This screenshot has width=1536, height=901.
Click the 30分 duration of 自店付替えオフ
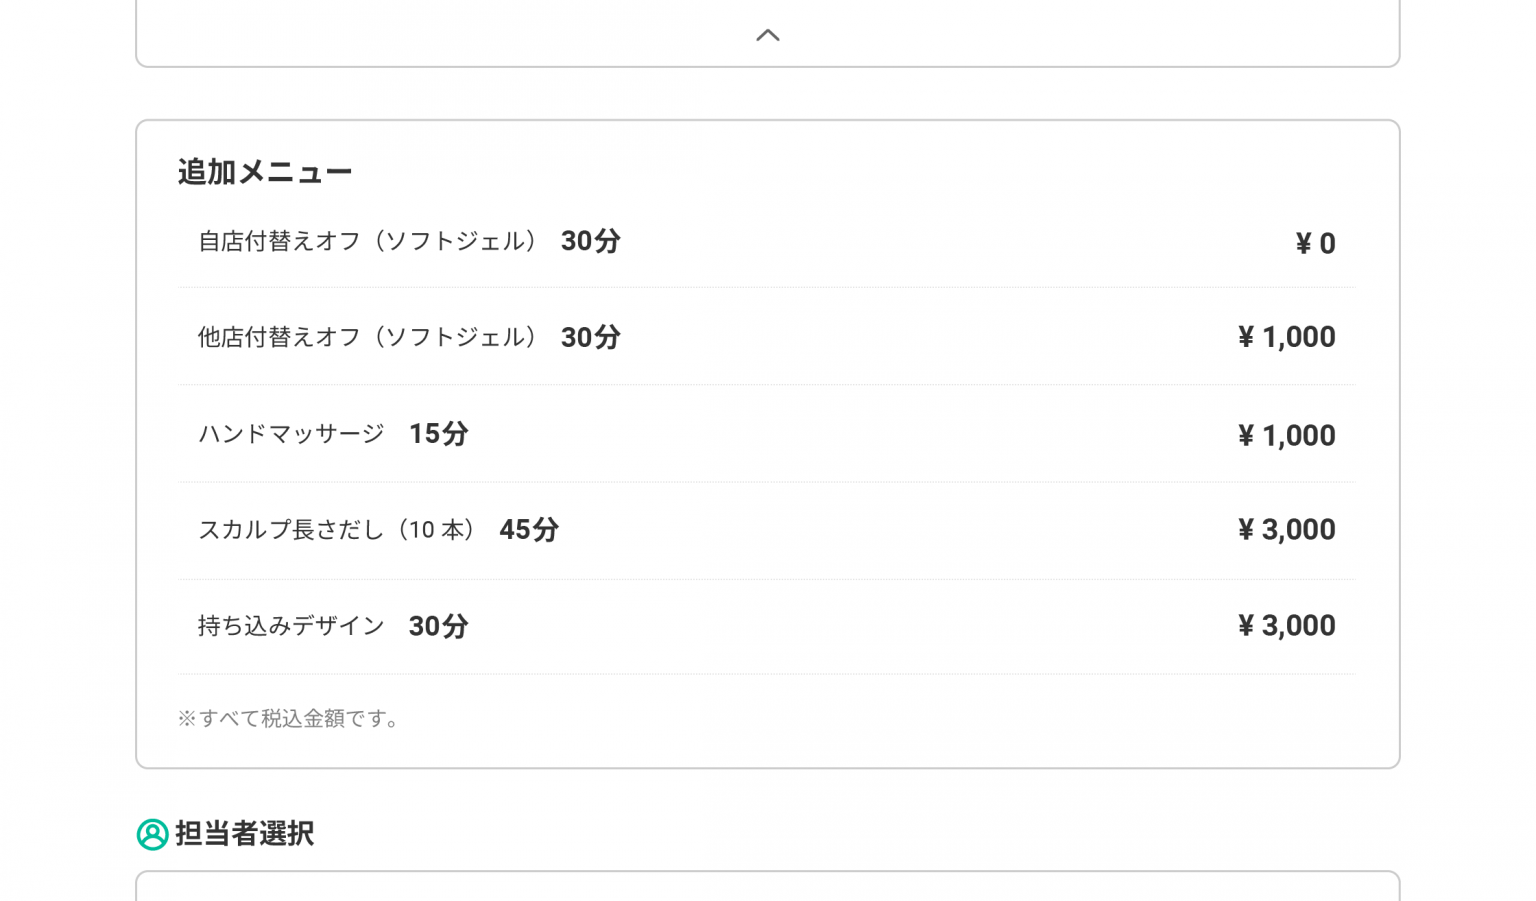tap(590, 241)
